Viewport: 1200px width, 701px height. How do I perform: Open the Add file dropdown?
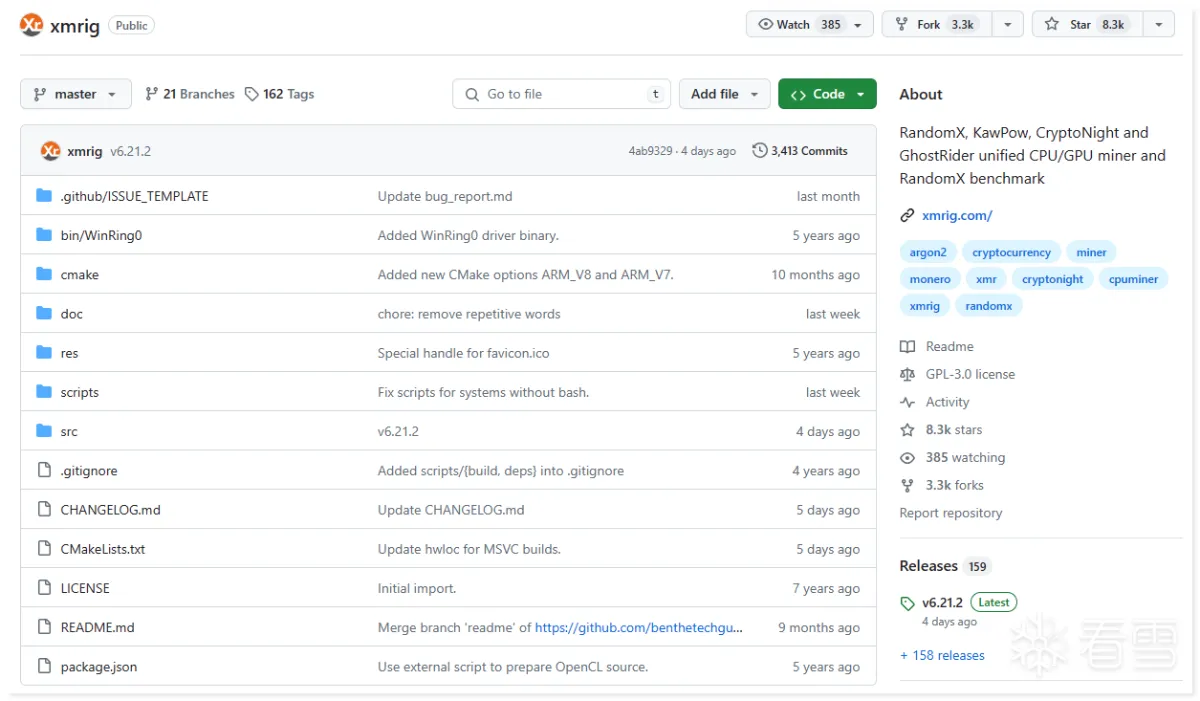[x=724, y=94]
